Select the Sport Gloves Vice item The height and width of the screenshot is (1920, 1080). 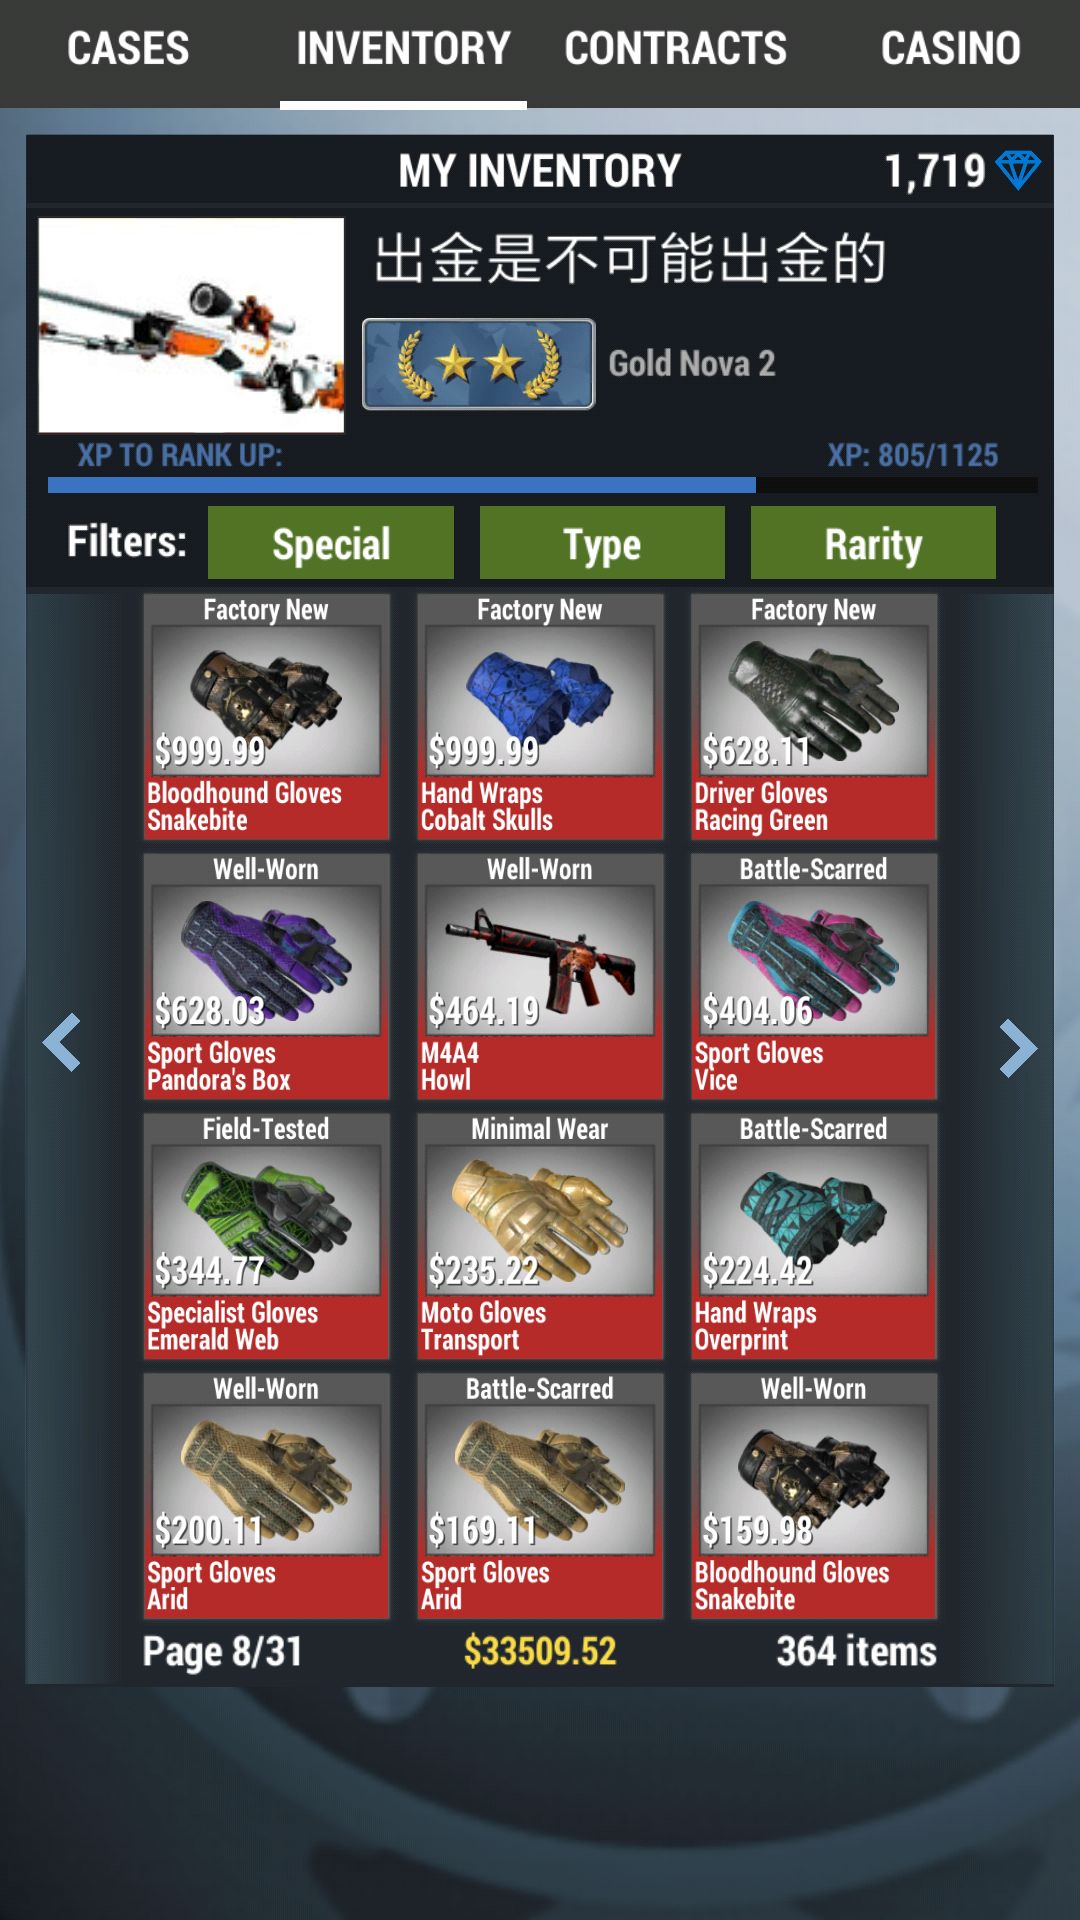tap(814, 976)
